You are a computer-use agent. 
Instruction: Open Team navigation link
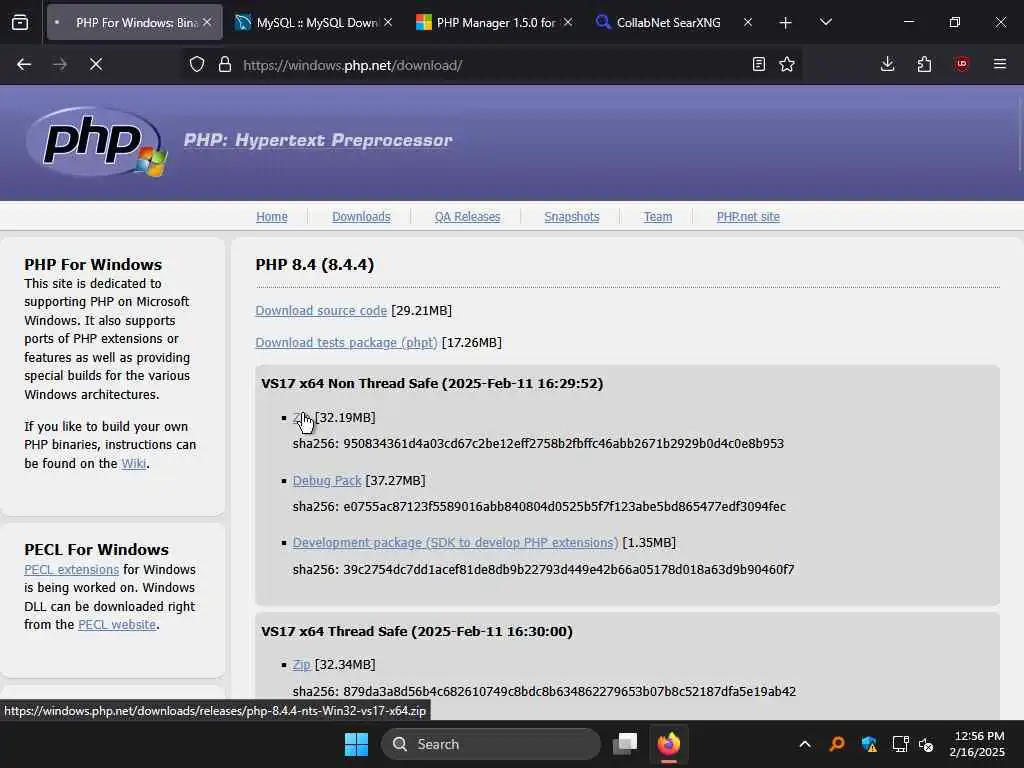point(658,217)
